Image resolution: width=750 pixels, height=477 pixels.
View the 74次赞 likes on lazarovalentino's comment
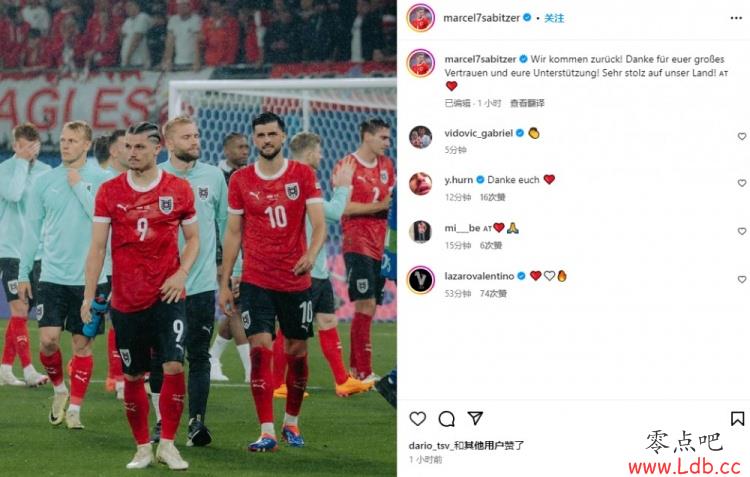[x=493, y=293]
